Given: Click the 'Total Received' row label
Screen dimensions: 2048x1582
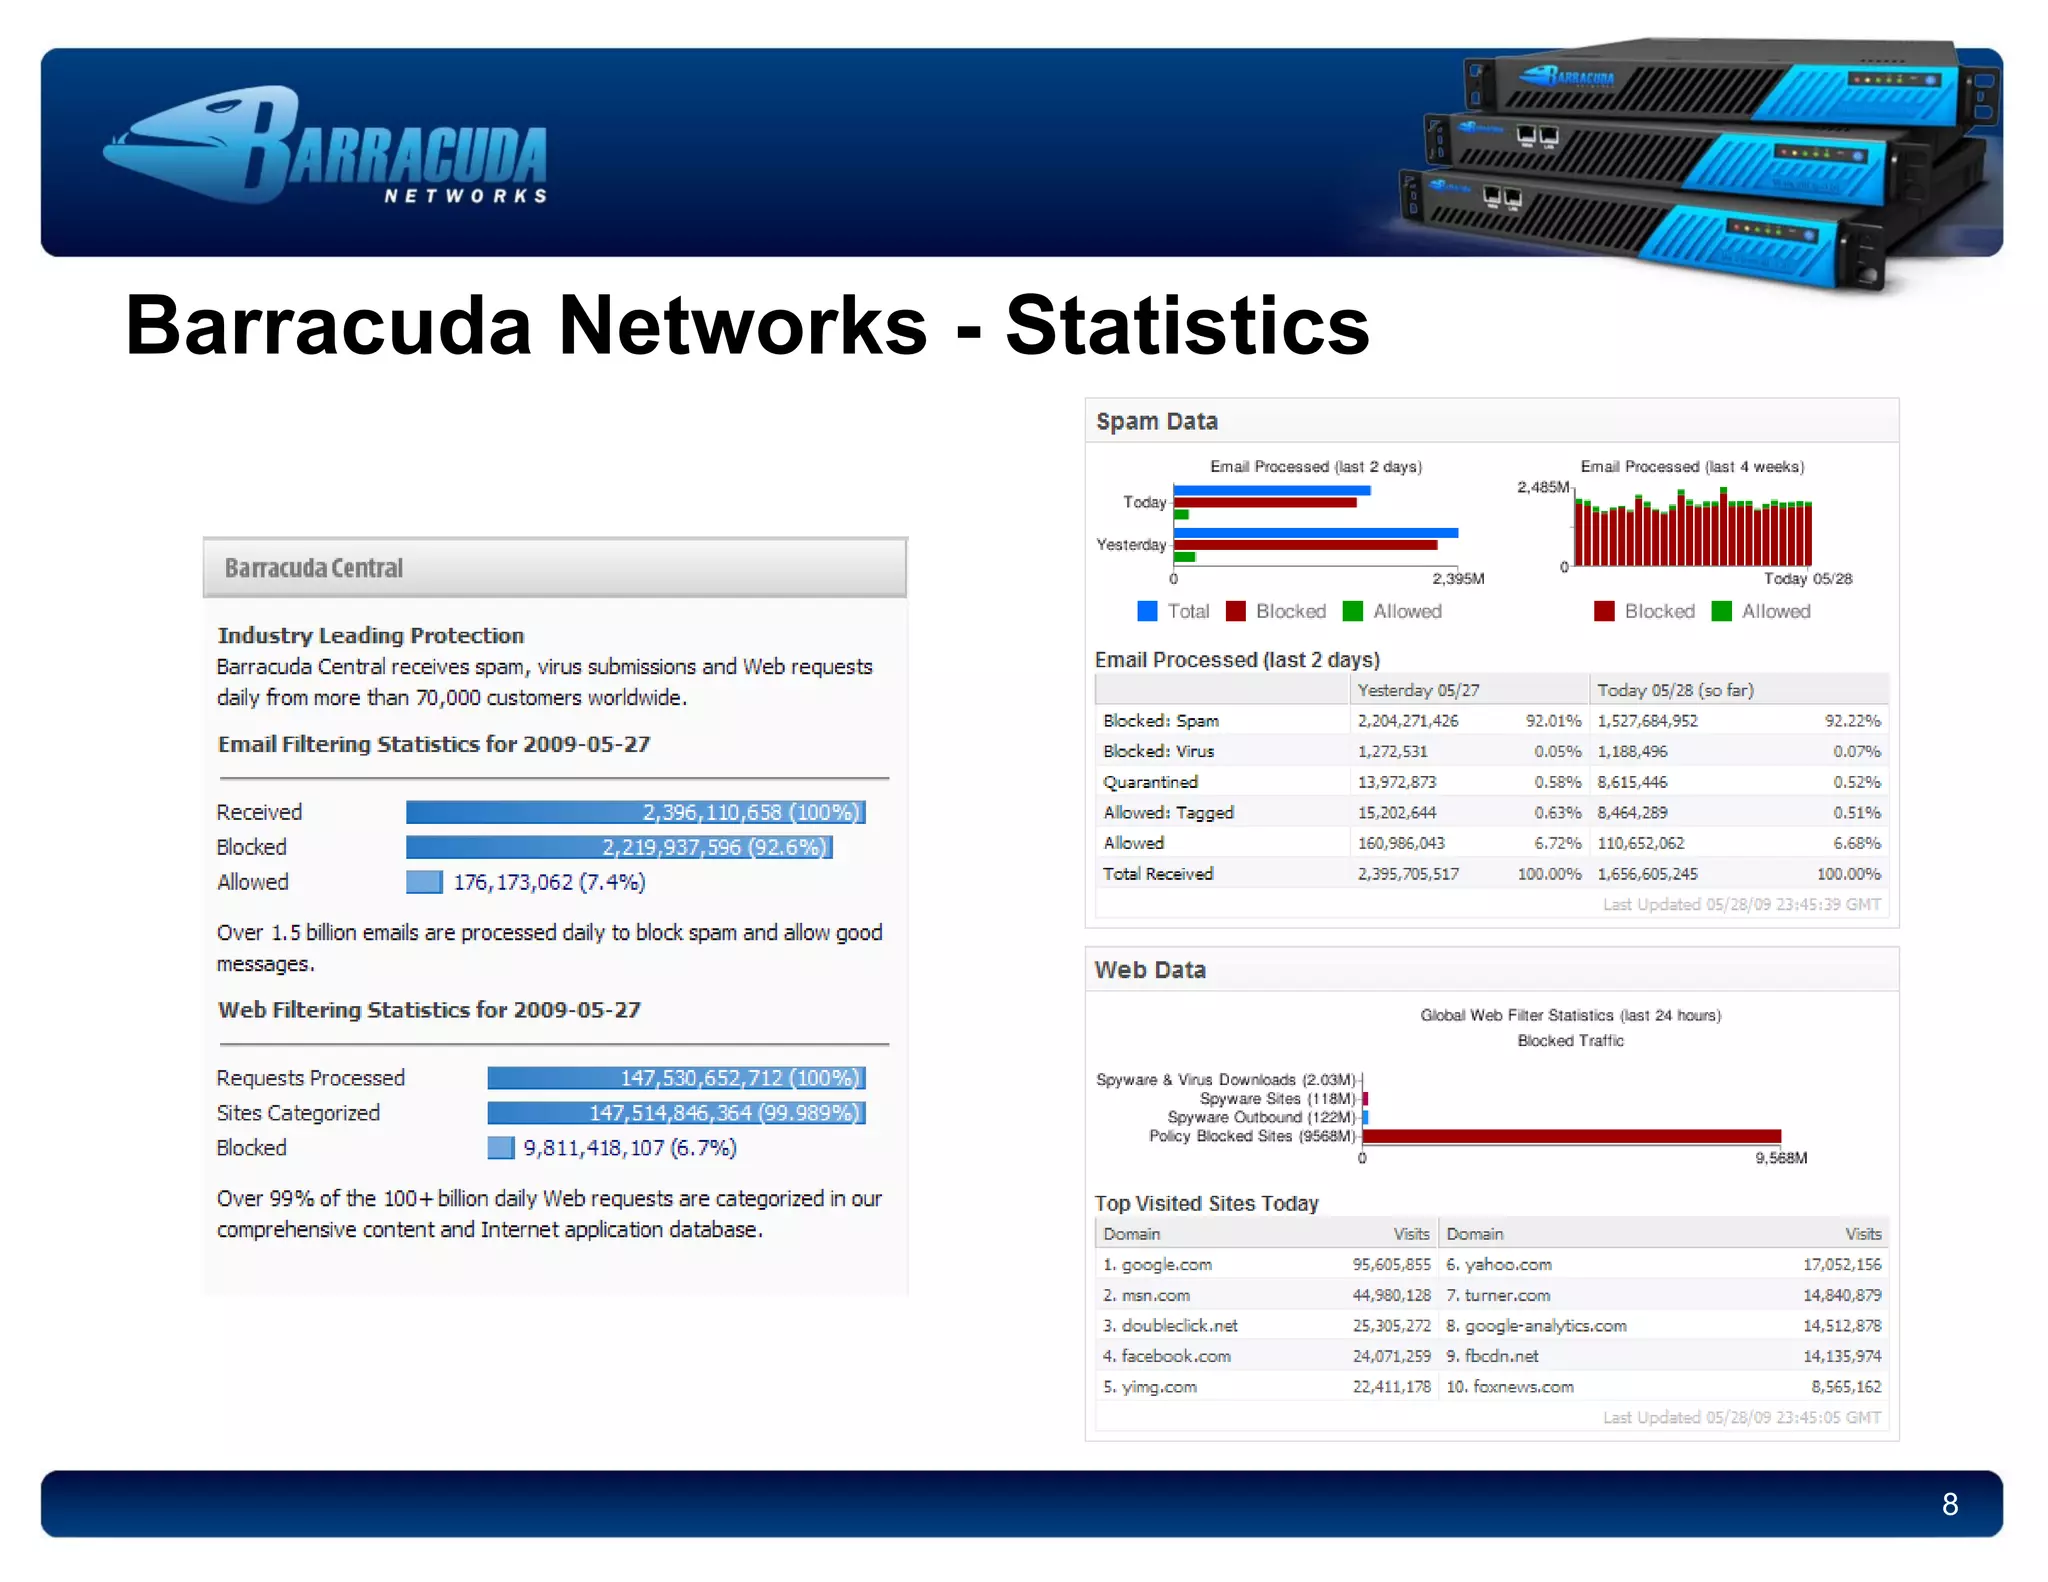Looking at the screenshot, I should click(x=1158, y=874).
